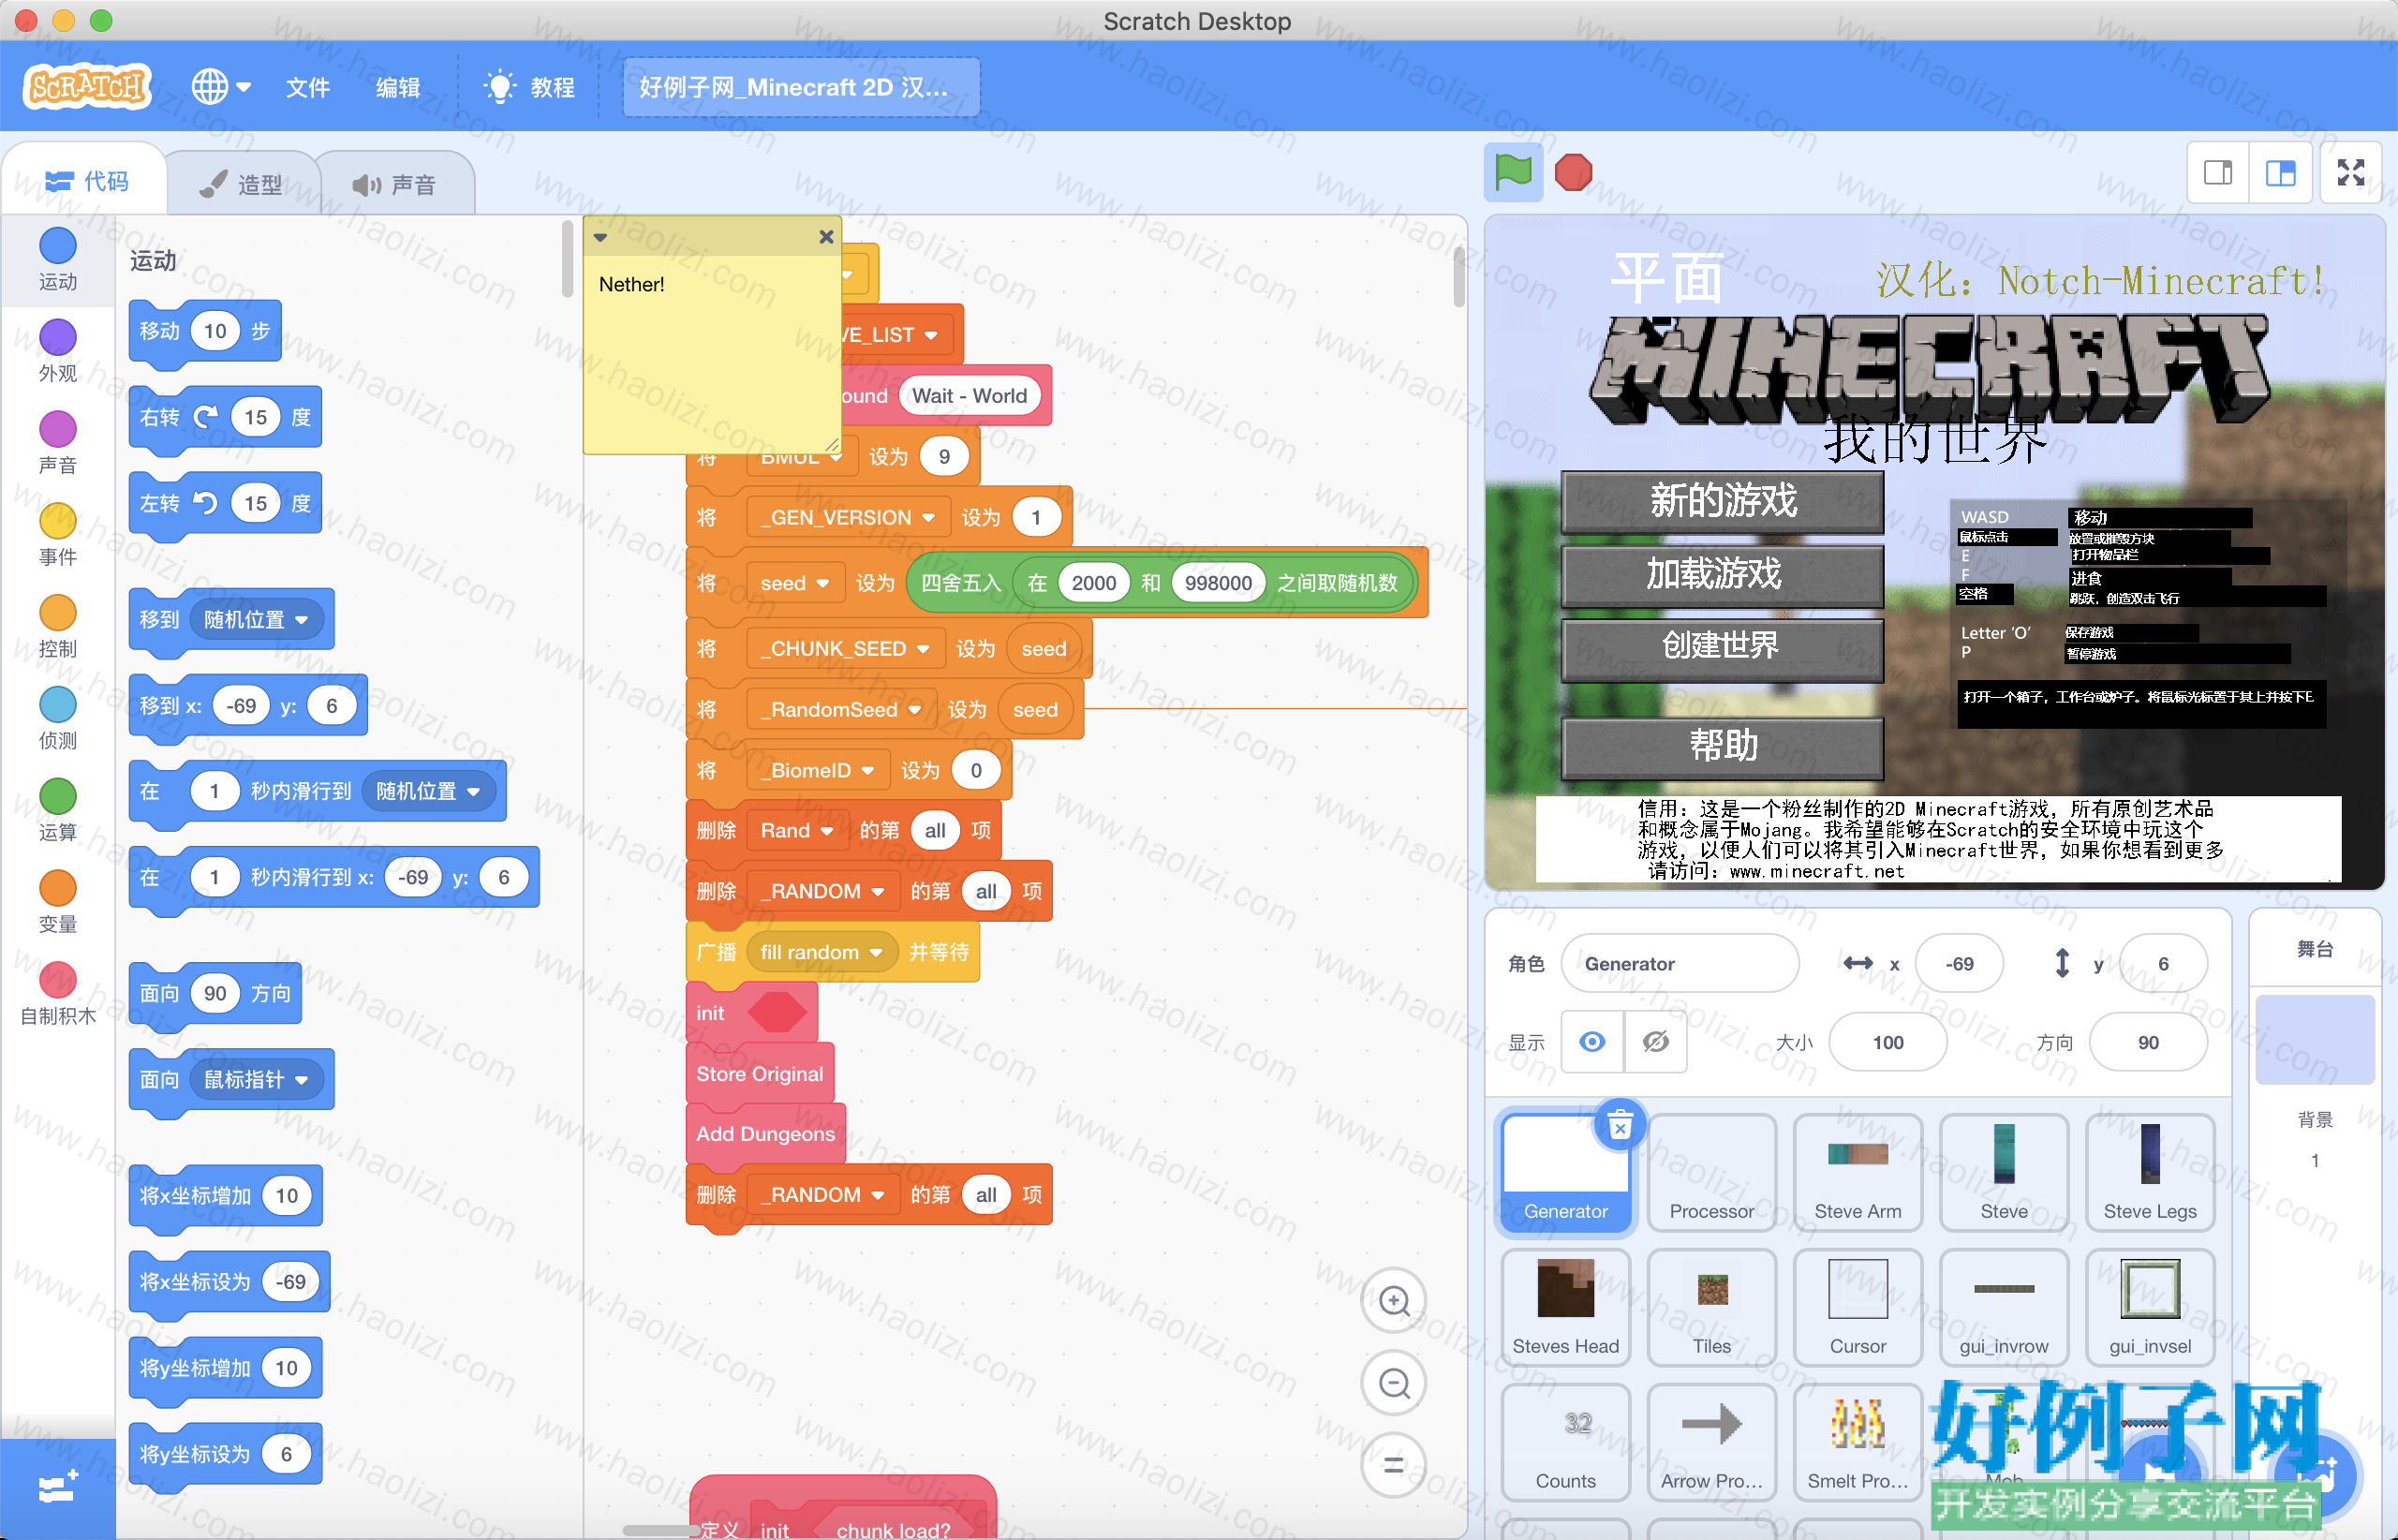
Task: Open the Rand list dropdown
Action: (x=797, y=831)
